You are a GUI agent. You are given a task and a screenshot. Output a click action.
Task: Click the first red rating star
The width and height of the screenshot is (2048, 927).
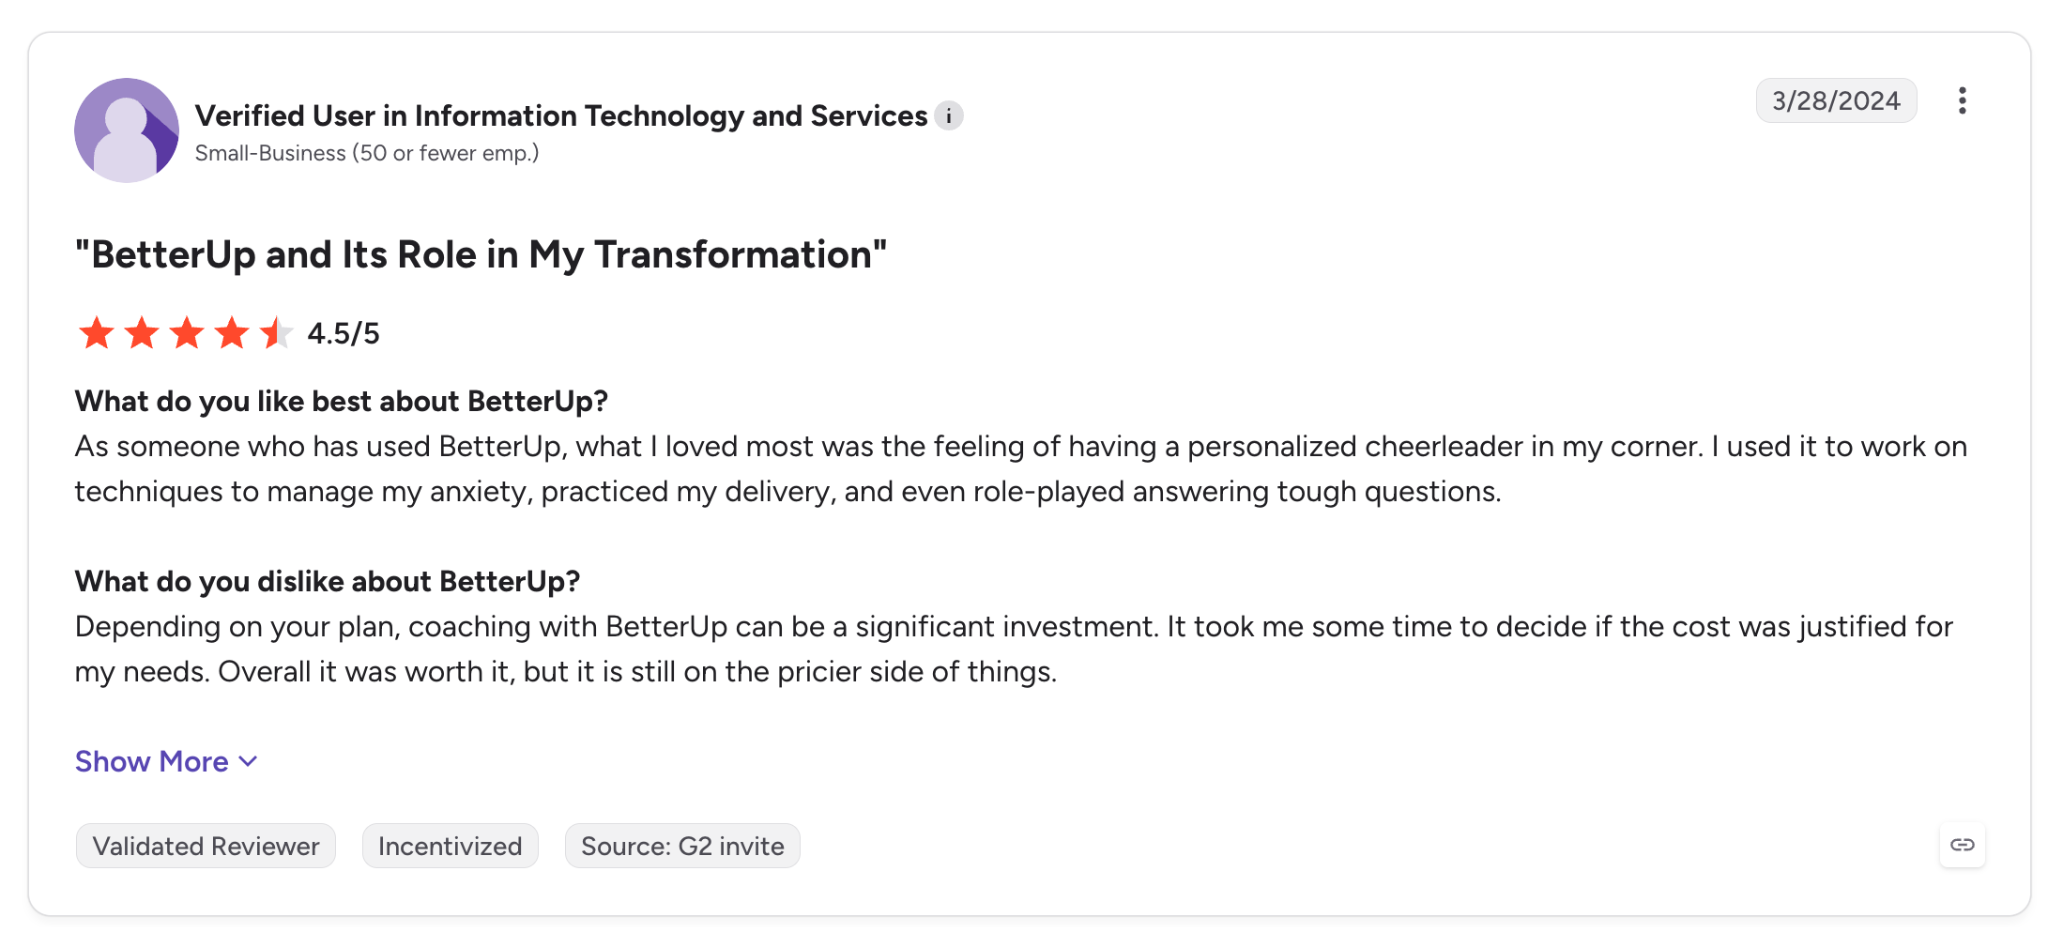(x=96, y=333)
